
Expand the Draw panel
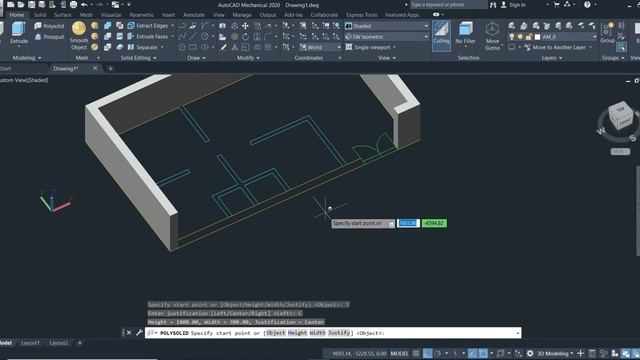(196, 58)
